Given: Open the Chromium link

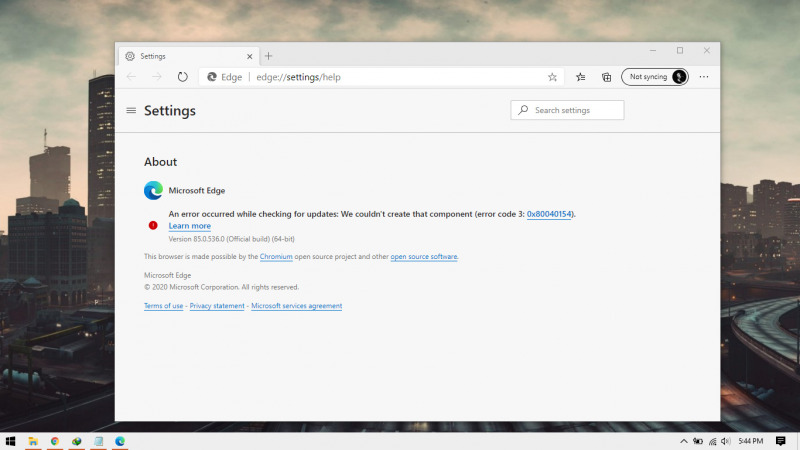Looking at the screenshot, I should (x=276, y=257).
